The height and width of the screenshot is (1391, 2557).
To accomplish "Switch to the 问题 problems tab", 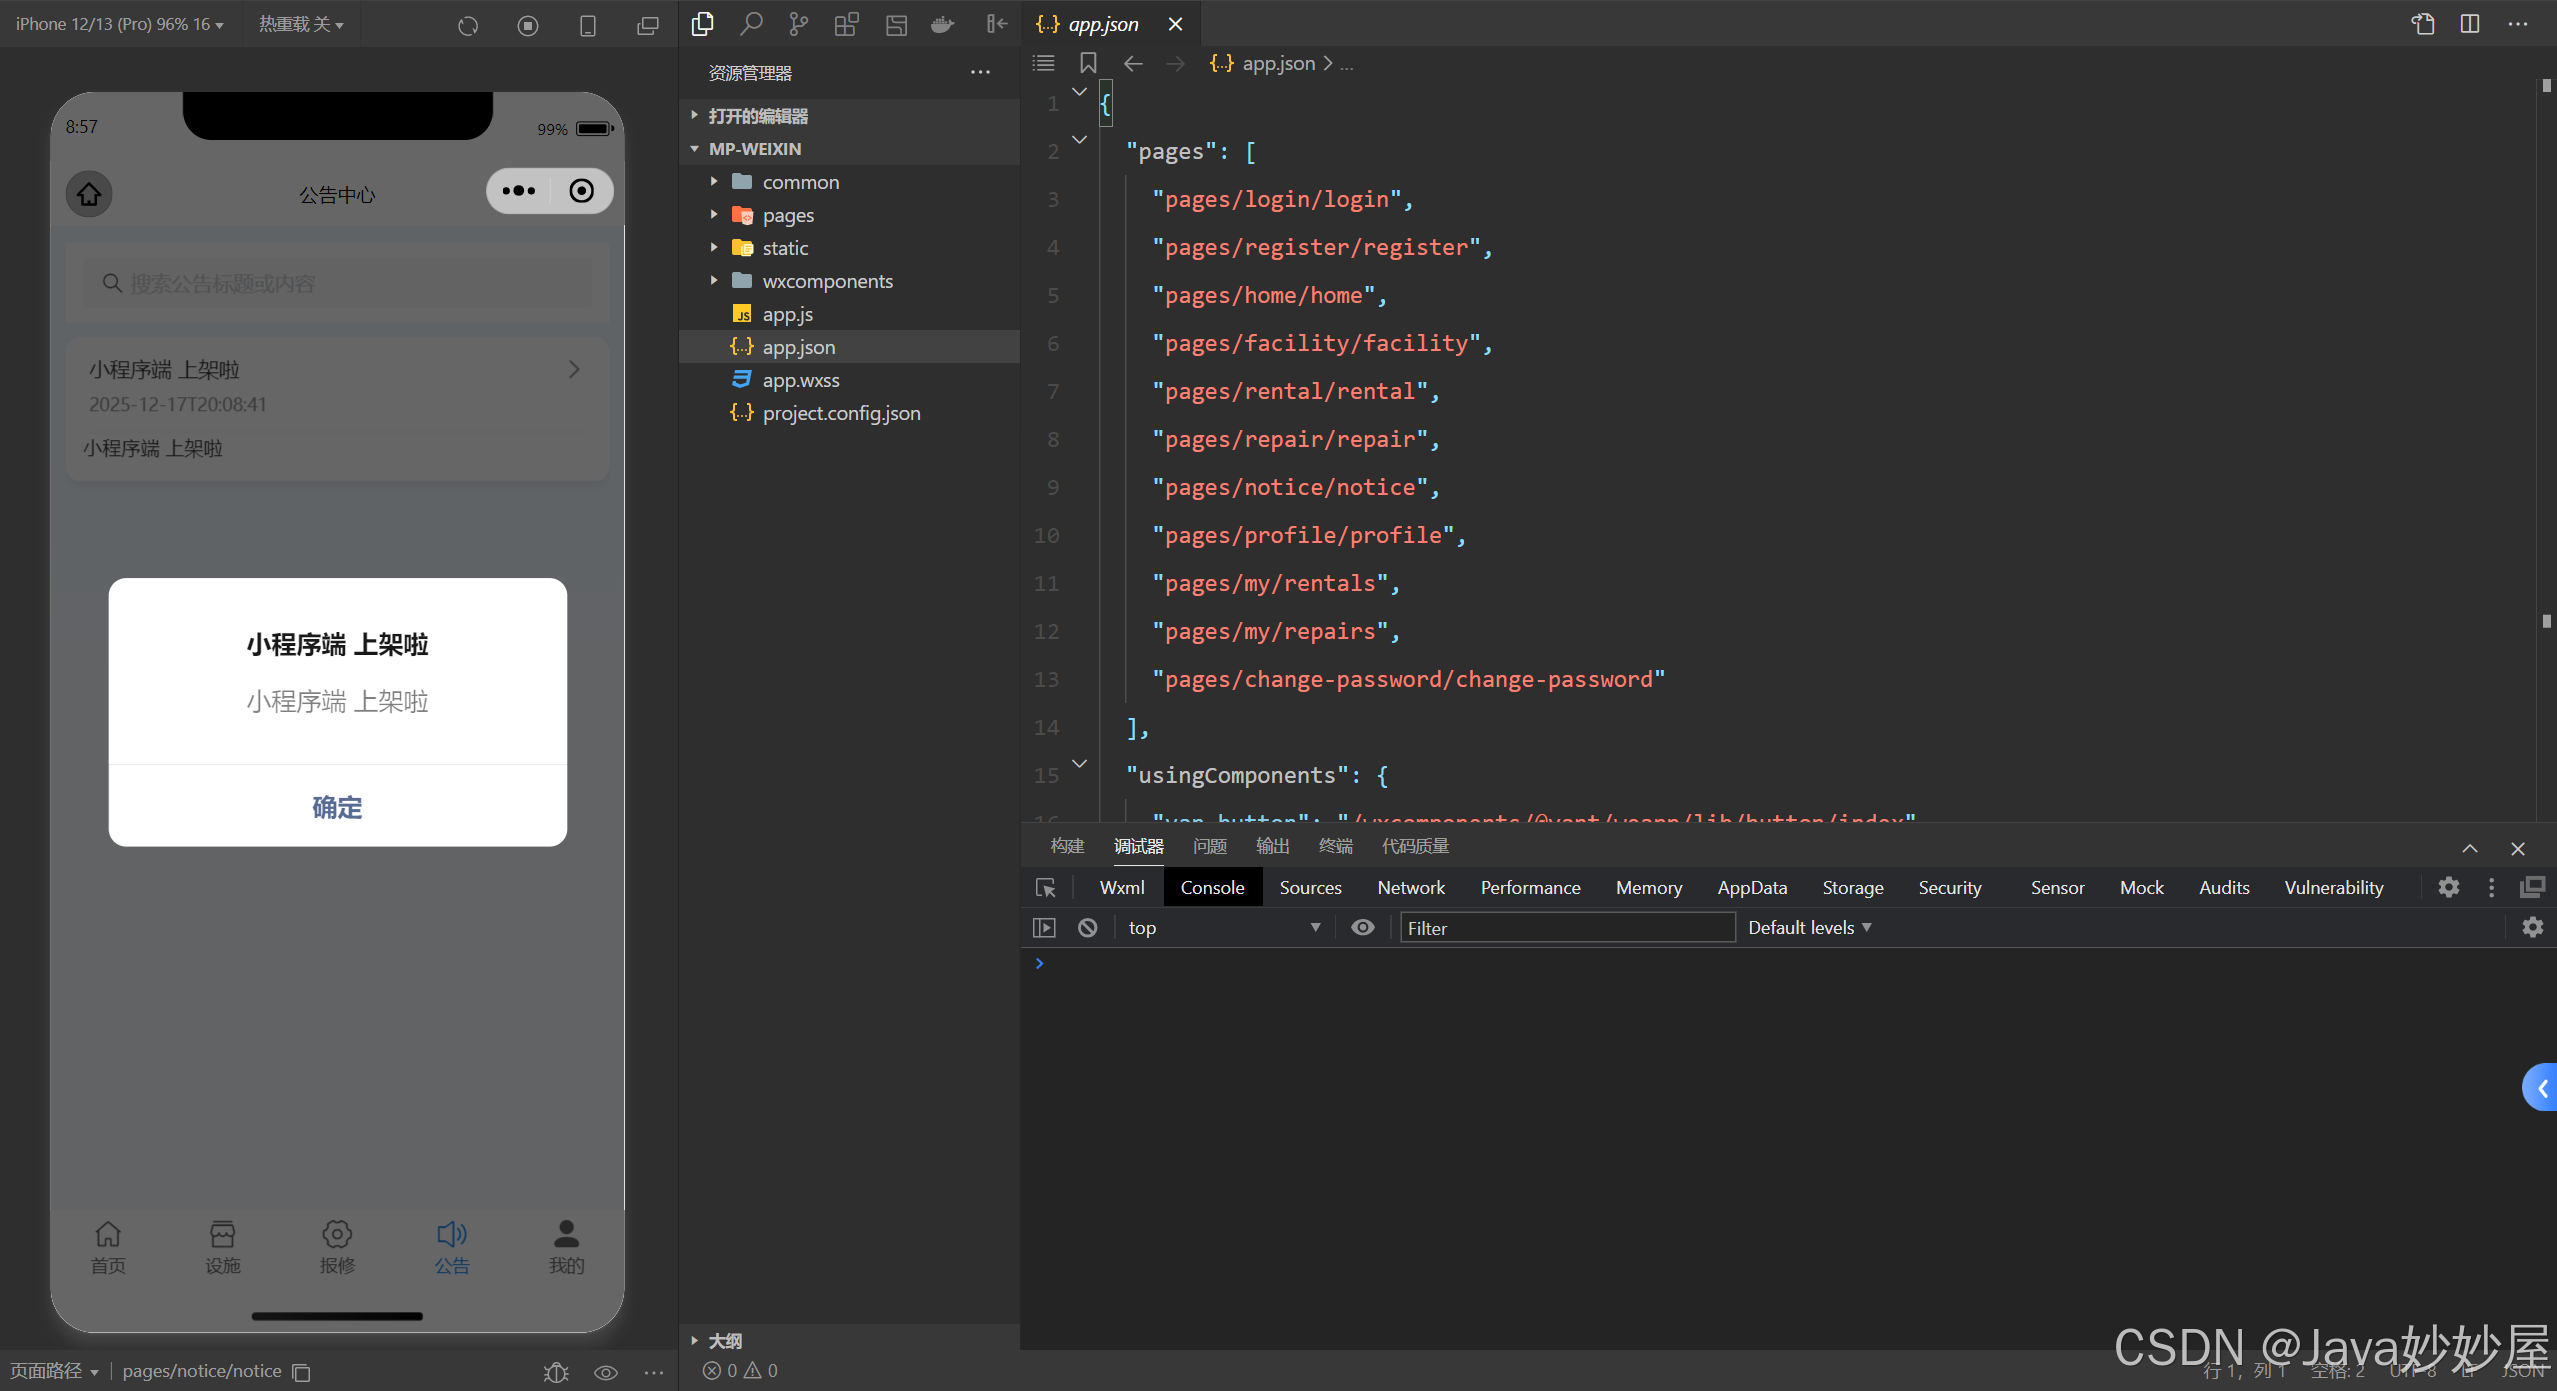I will (1209, 847).
